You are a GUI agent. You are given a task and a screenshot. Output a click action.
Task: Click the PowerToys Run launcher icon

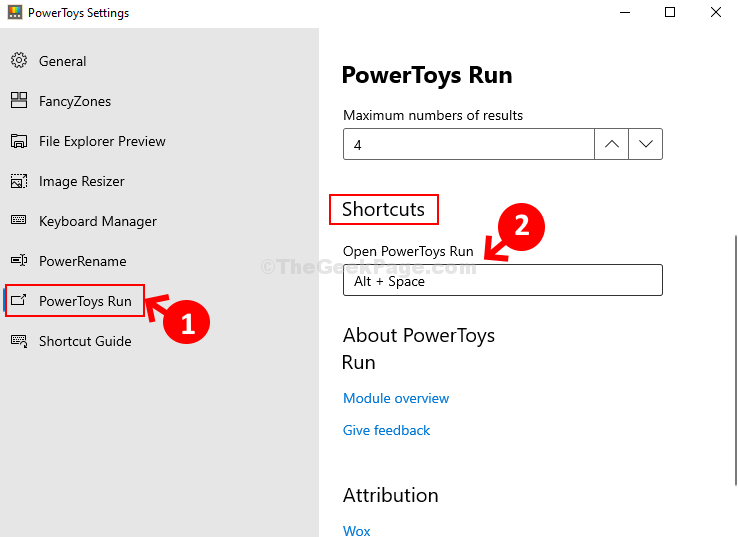pos(19,300)
